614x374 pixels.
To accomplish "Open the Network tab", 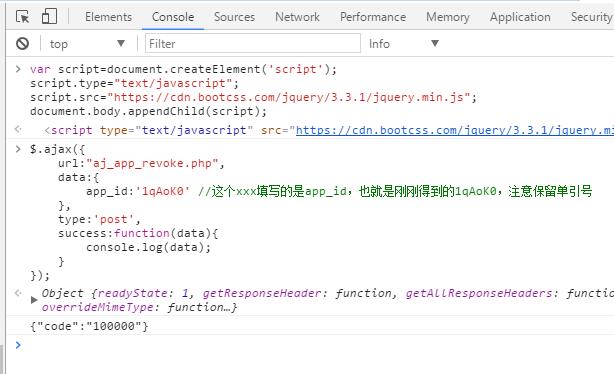I will coord(297,17).
